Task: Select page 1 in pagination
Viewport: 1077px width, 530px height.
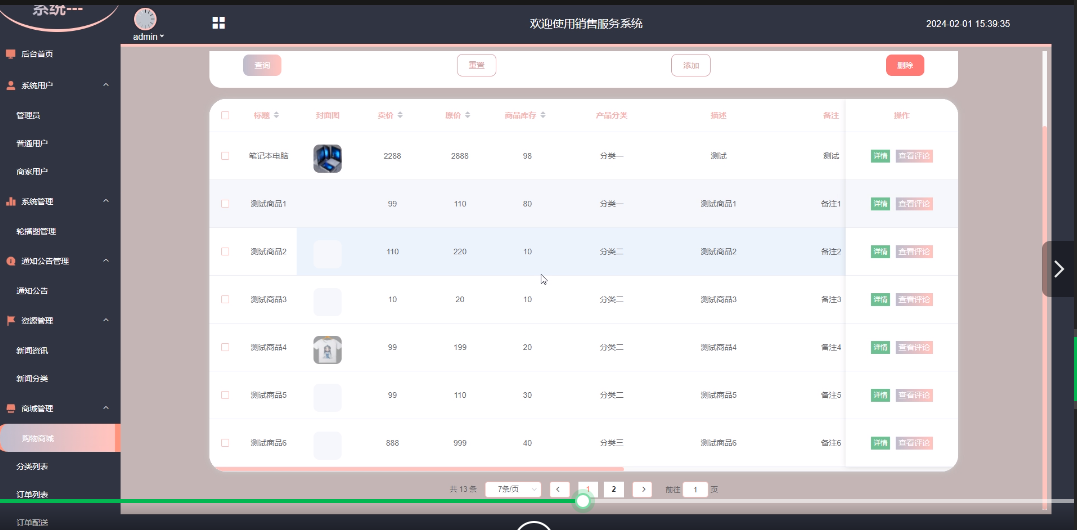Action: [588, 489]
